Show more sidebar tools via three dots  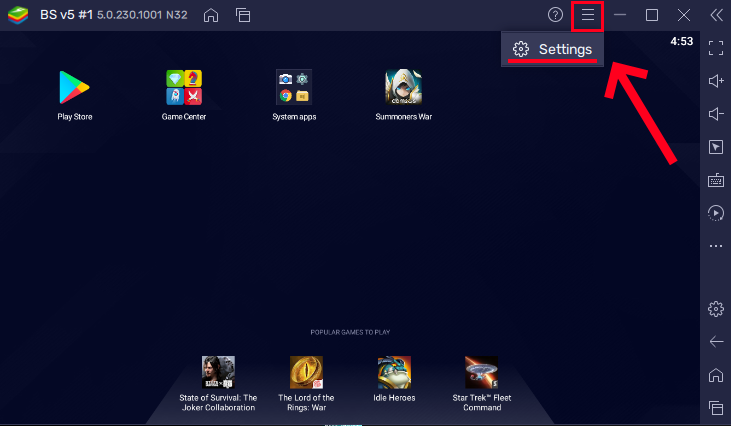click(x=716, y=246)
